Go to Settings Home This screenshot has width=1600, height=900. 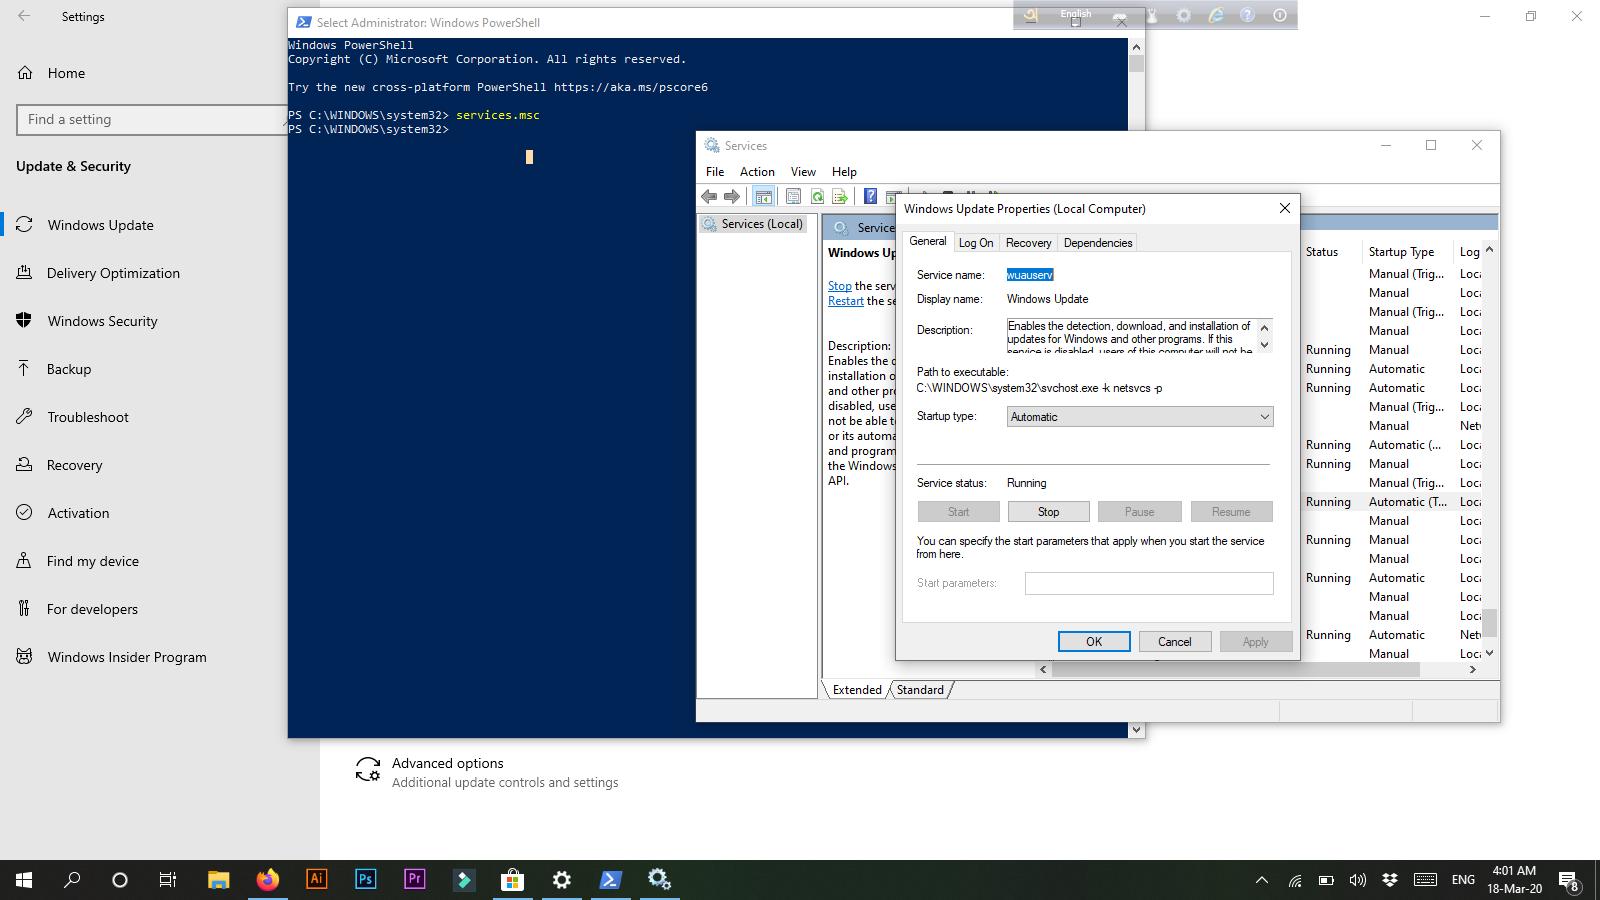pos(65,73)
